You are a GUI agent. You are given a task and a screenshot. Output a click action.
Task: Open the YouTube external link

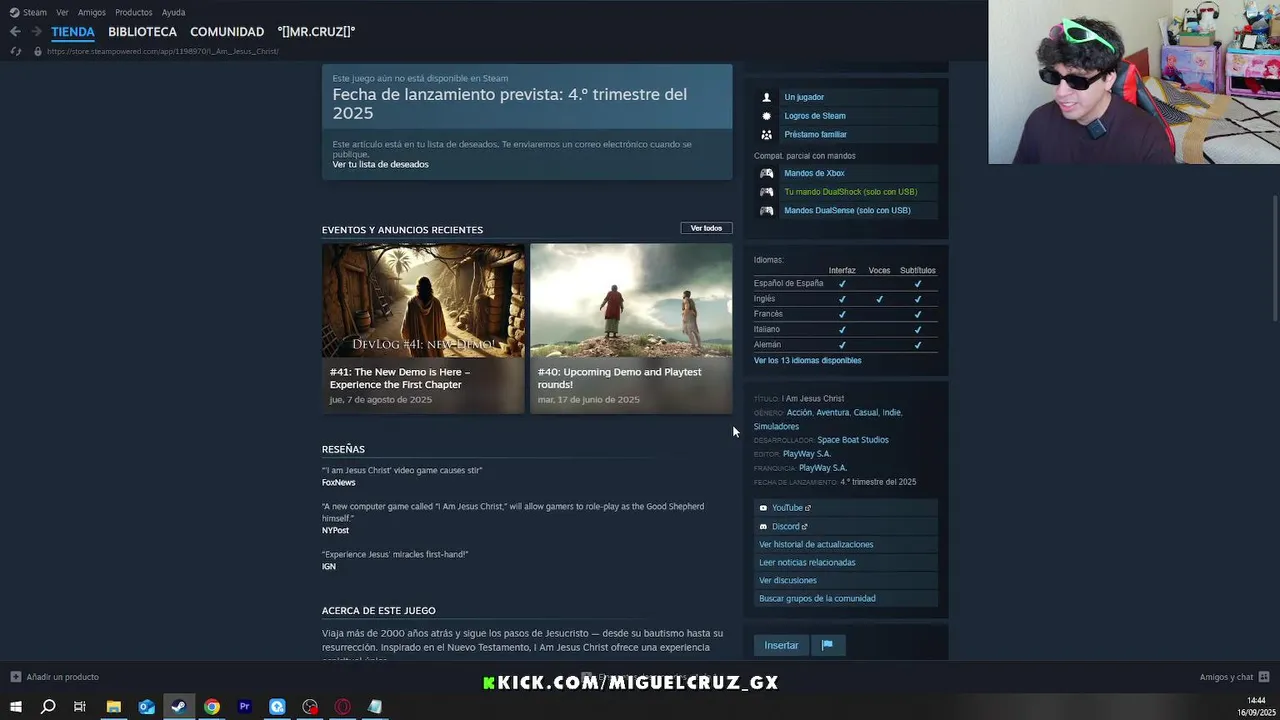click(x=791, y=508)
